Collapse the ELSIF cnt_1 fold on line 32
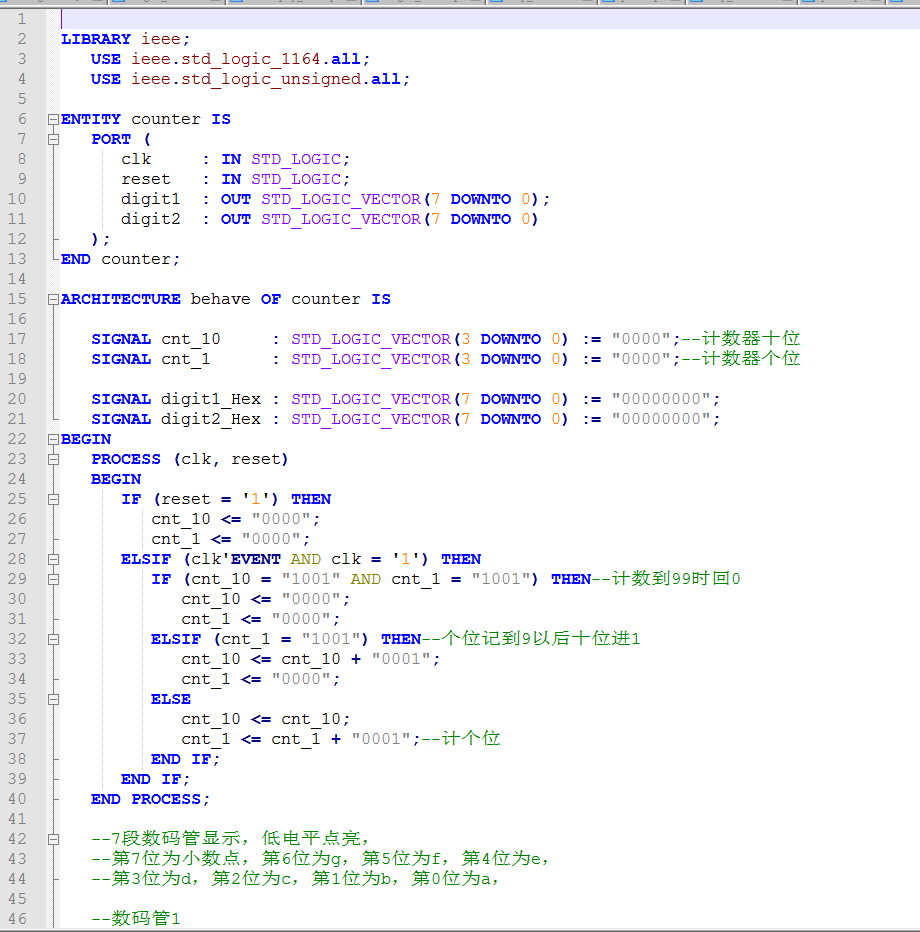This screenshot has width=920, height=932. tap(53, 639)
